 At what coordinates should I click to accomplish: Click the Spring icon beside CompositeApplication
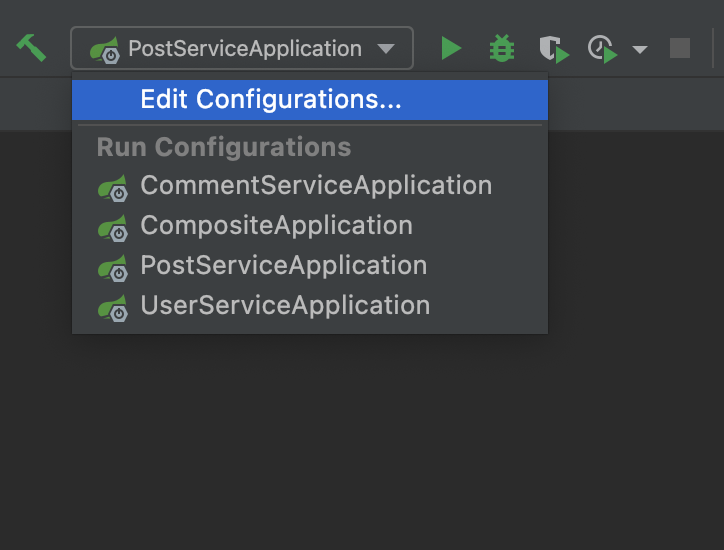112,227
